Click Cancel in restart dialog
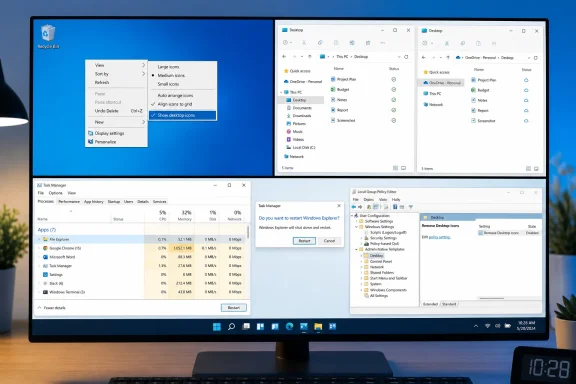576x384 pixels. pyautogui.click(x=329, y=241)
